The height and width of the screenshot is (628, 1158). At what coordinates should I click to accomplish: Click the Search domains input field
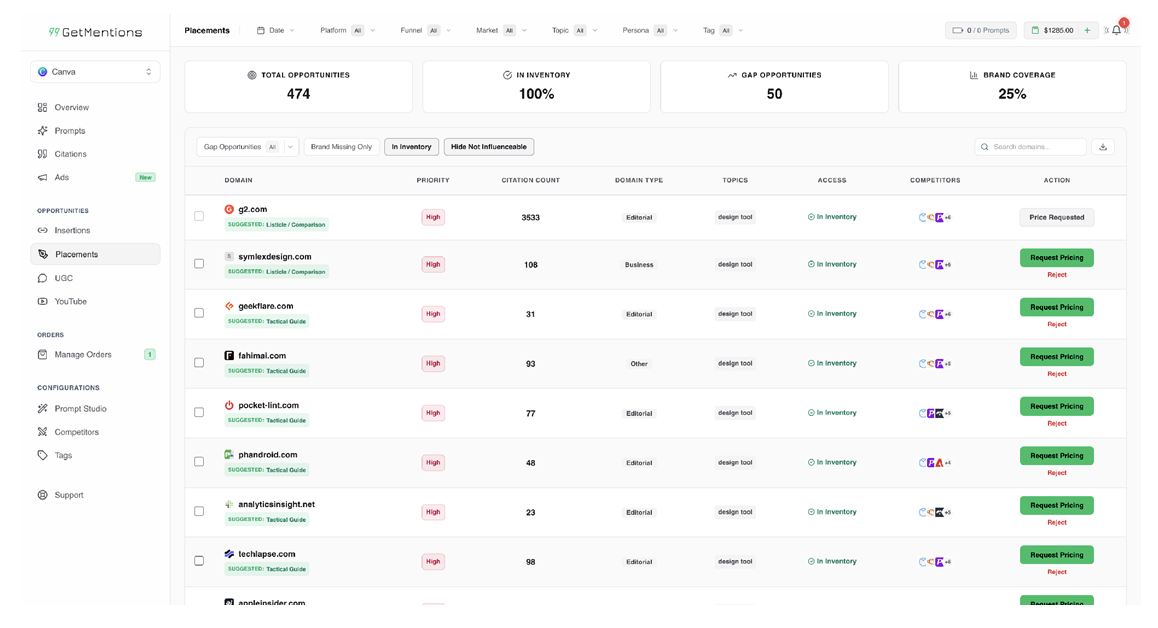[x=1031, y=147]
